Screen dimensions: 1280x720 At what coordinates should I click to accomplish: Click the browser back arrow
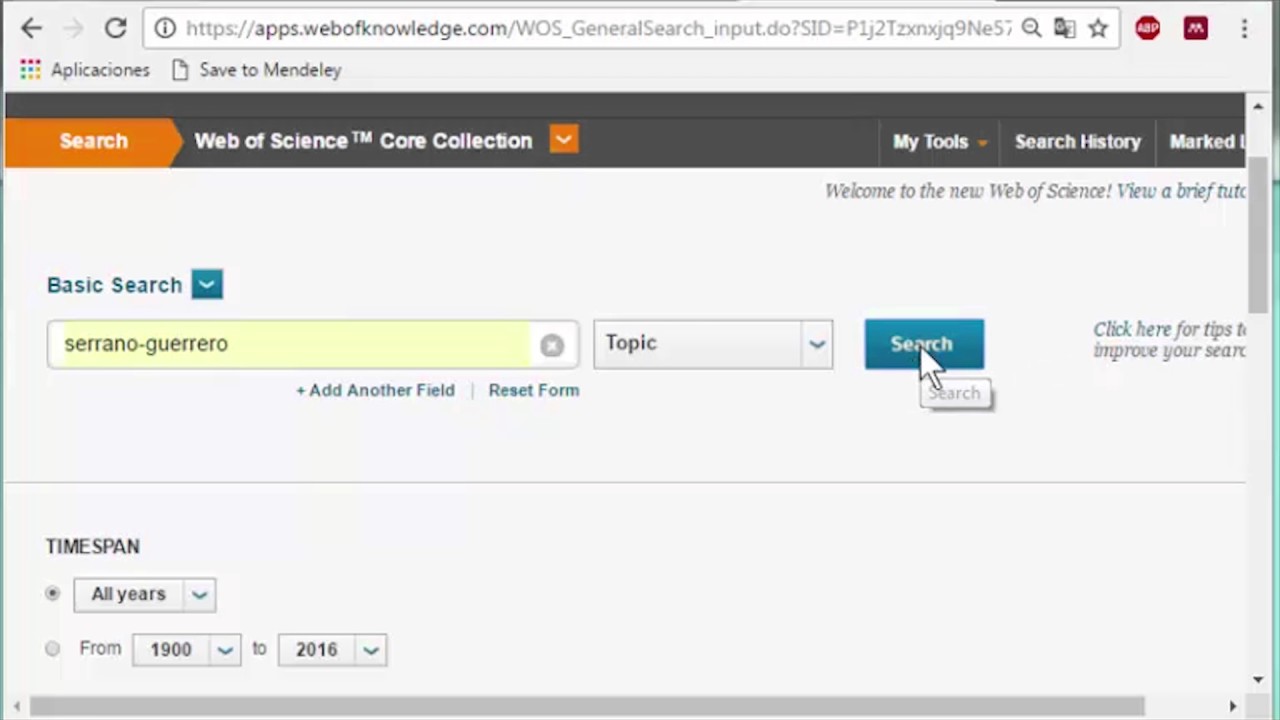[x=32, y=28]
